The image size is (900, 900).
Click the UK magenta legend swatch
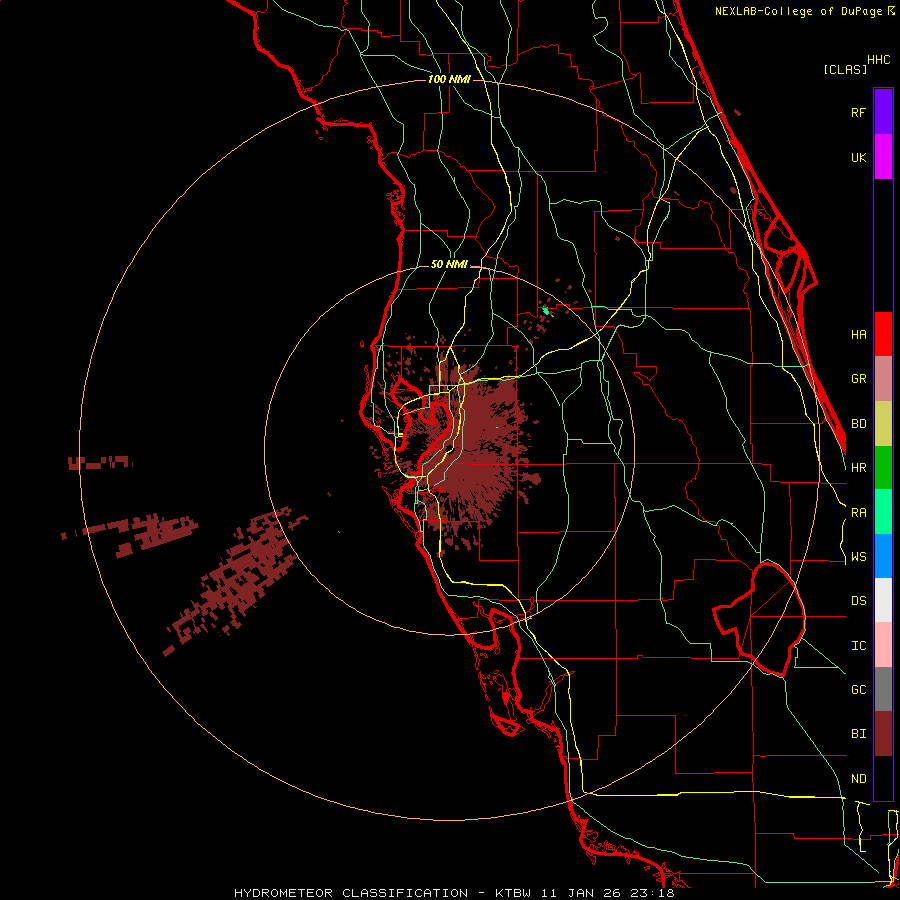pos(883,157)
